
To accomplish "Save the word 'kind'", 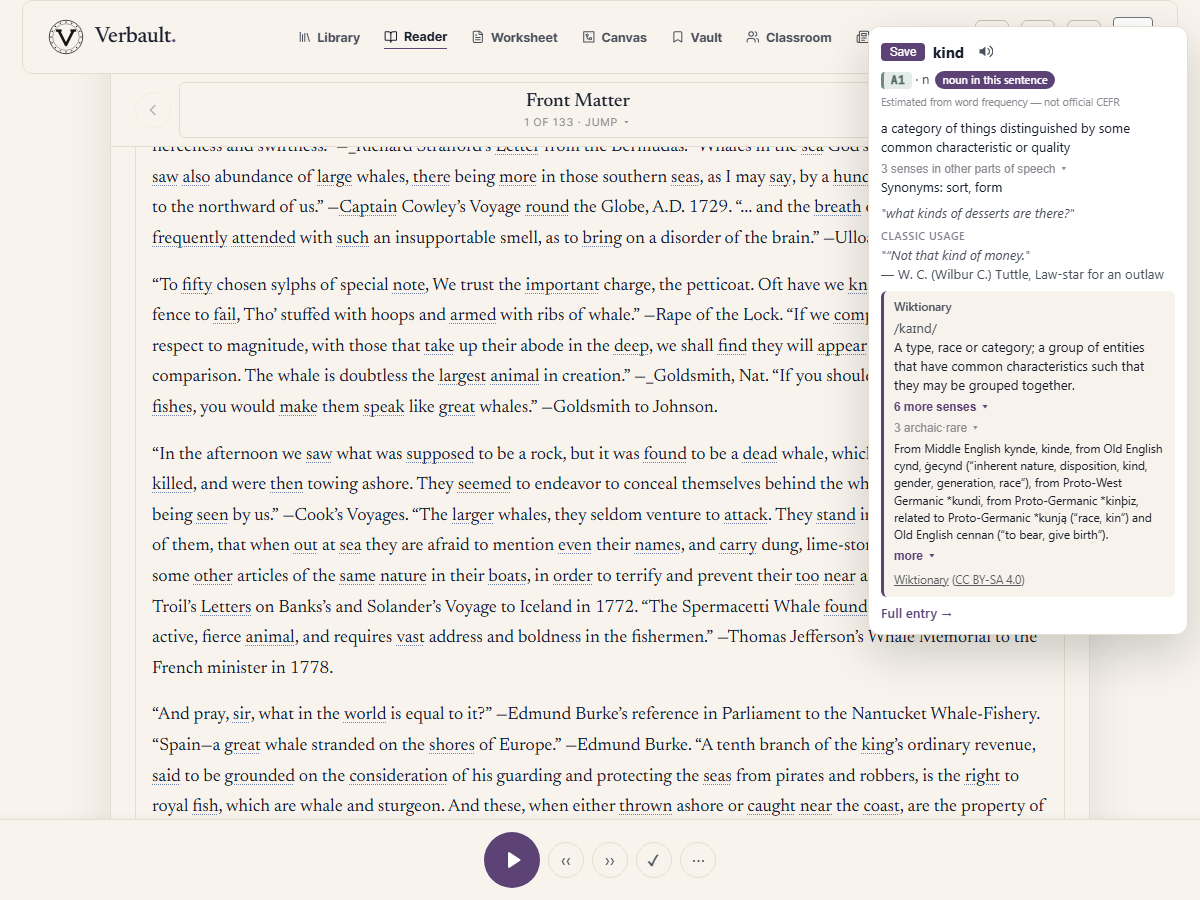I will click(x=903, y=52).
